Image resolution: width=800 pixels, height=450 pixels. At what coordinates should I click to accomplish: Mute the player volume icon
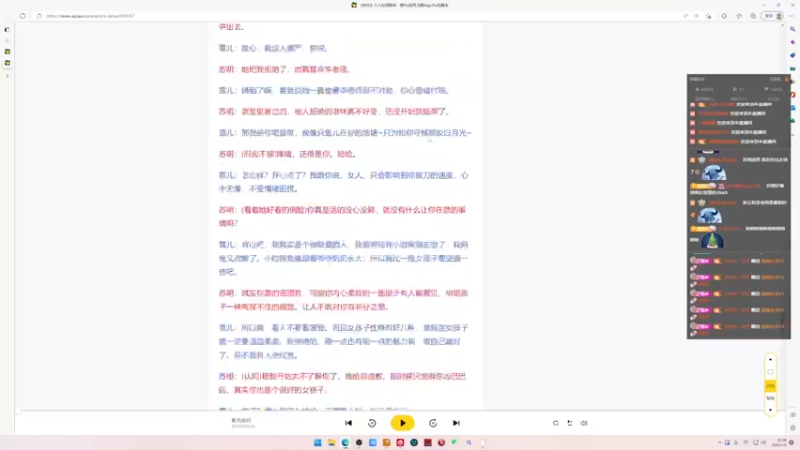click(584, 423)
